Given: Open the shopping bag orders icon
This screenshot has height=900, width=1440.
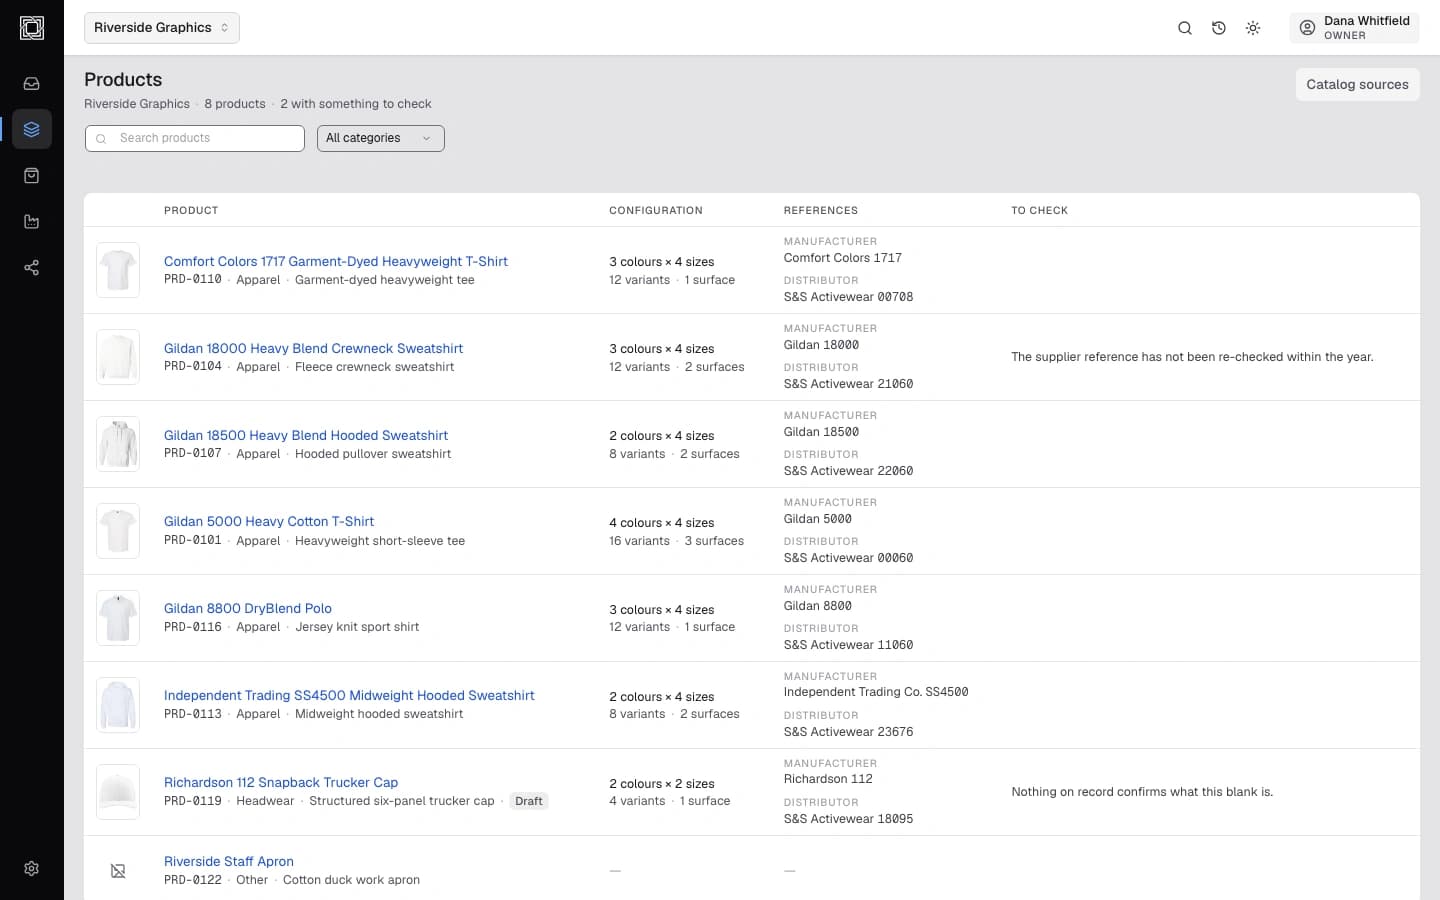Looking at the screenshot, I should point(32,176).
